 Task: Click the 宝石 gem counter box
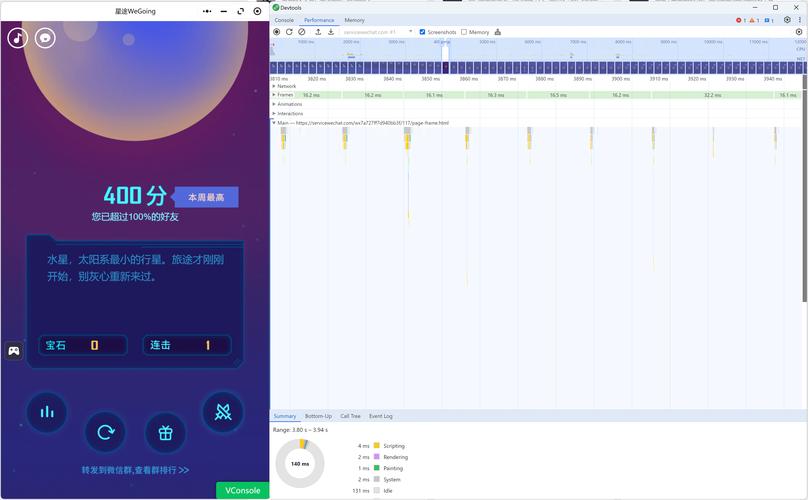pyautogui.click(x=83, y=345)
